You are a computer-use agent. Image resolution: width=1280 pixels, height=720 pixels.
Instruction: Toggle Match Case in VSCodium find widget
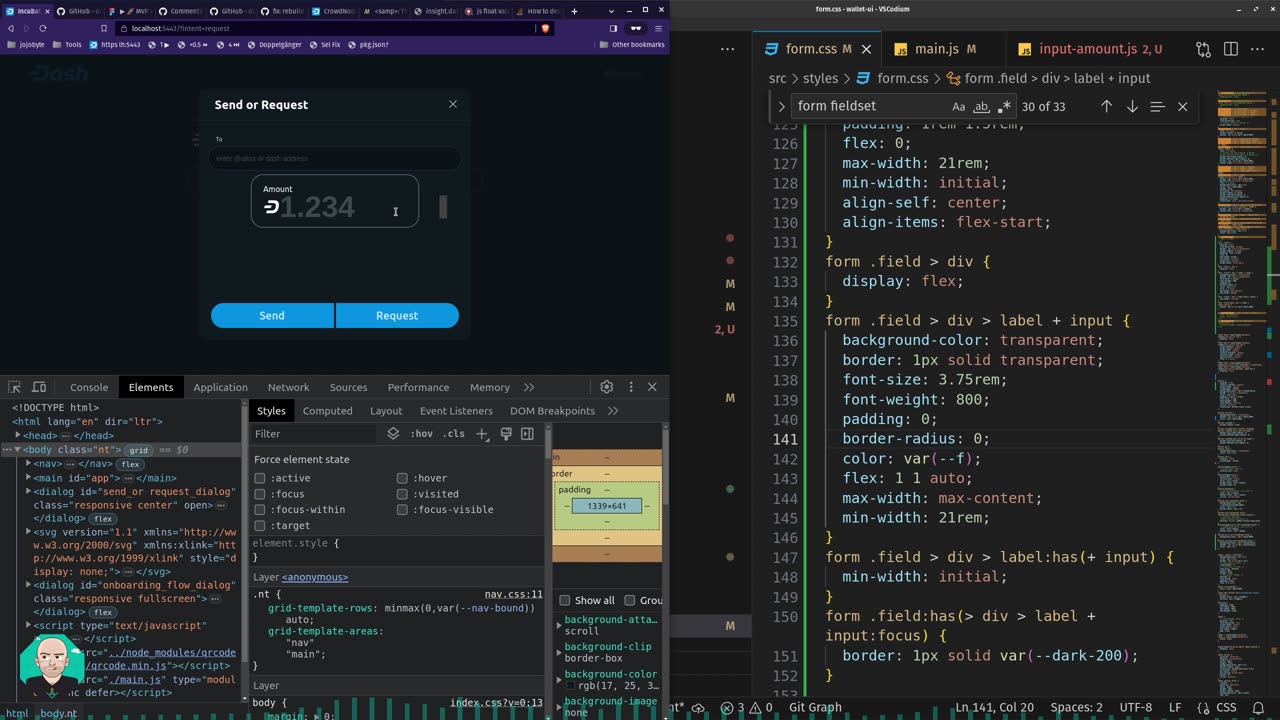click(x=958, y=106)
